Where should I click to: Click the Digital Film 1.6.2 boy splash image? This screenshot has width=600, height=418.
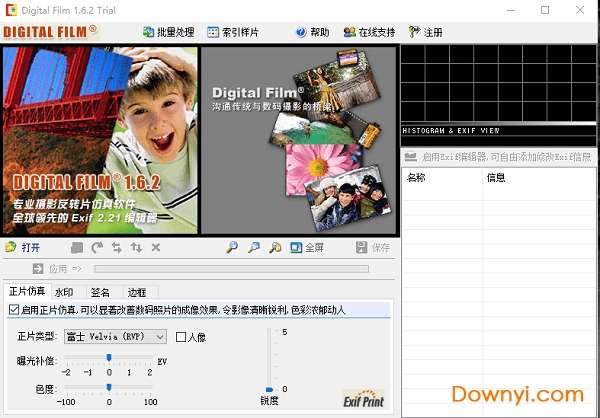(100, 140)
